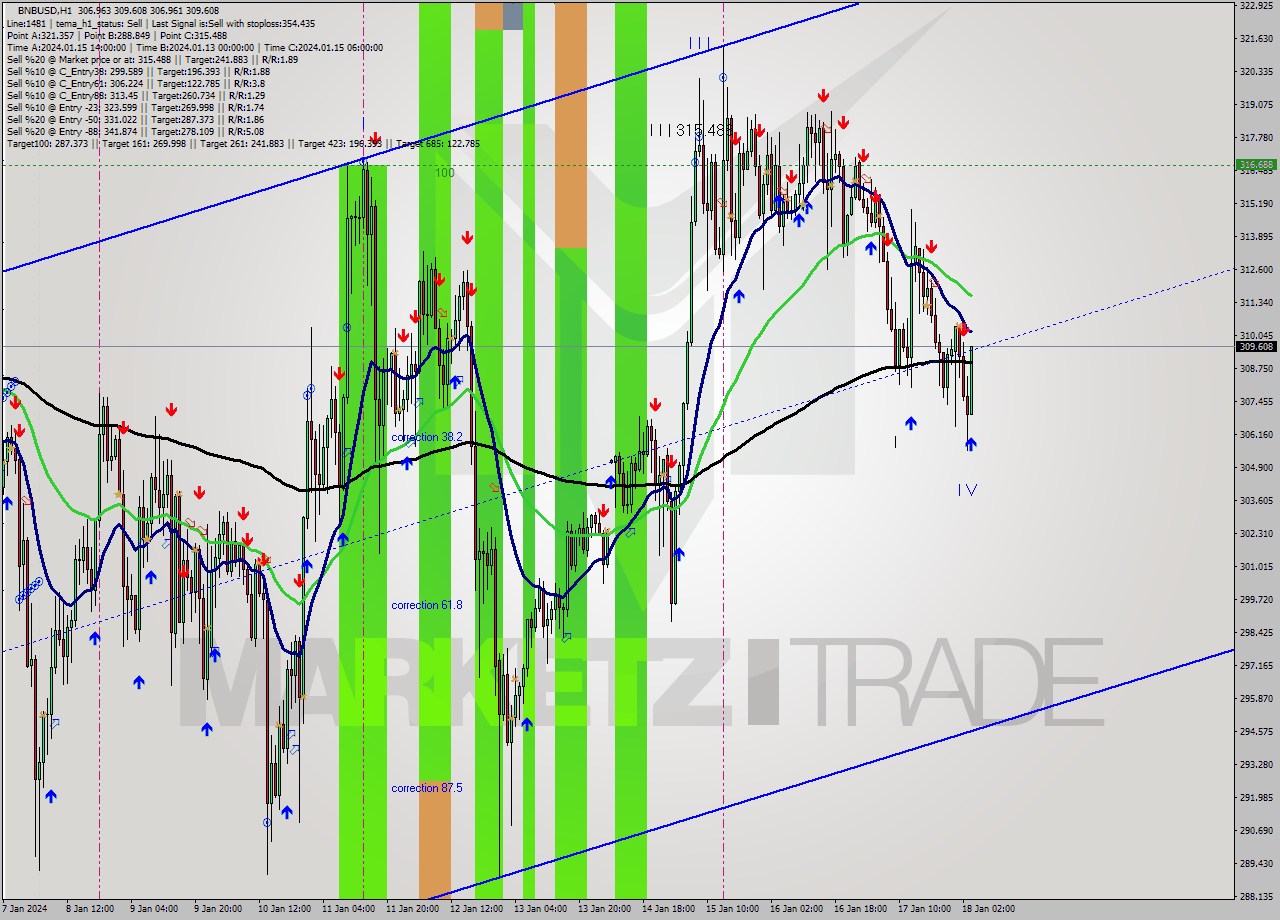Viewport: 1280px width, 920px height.
Task: Select the current price tag 309.608
Action: pos(1256,346)
